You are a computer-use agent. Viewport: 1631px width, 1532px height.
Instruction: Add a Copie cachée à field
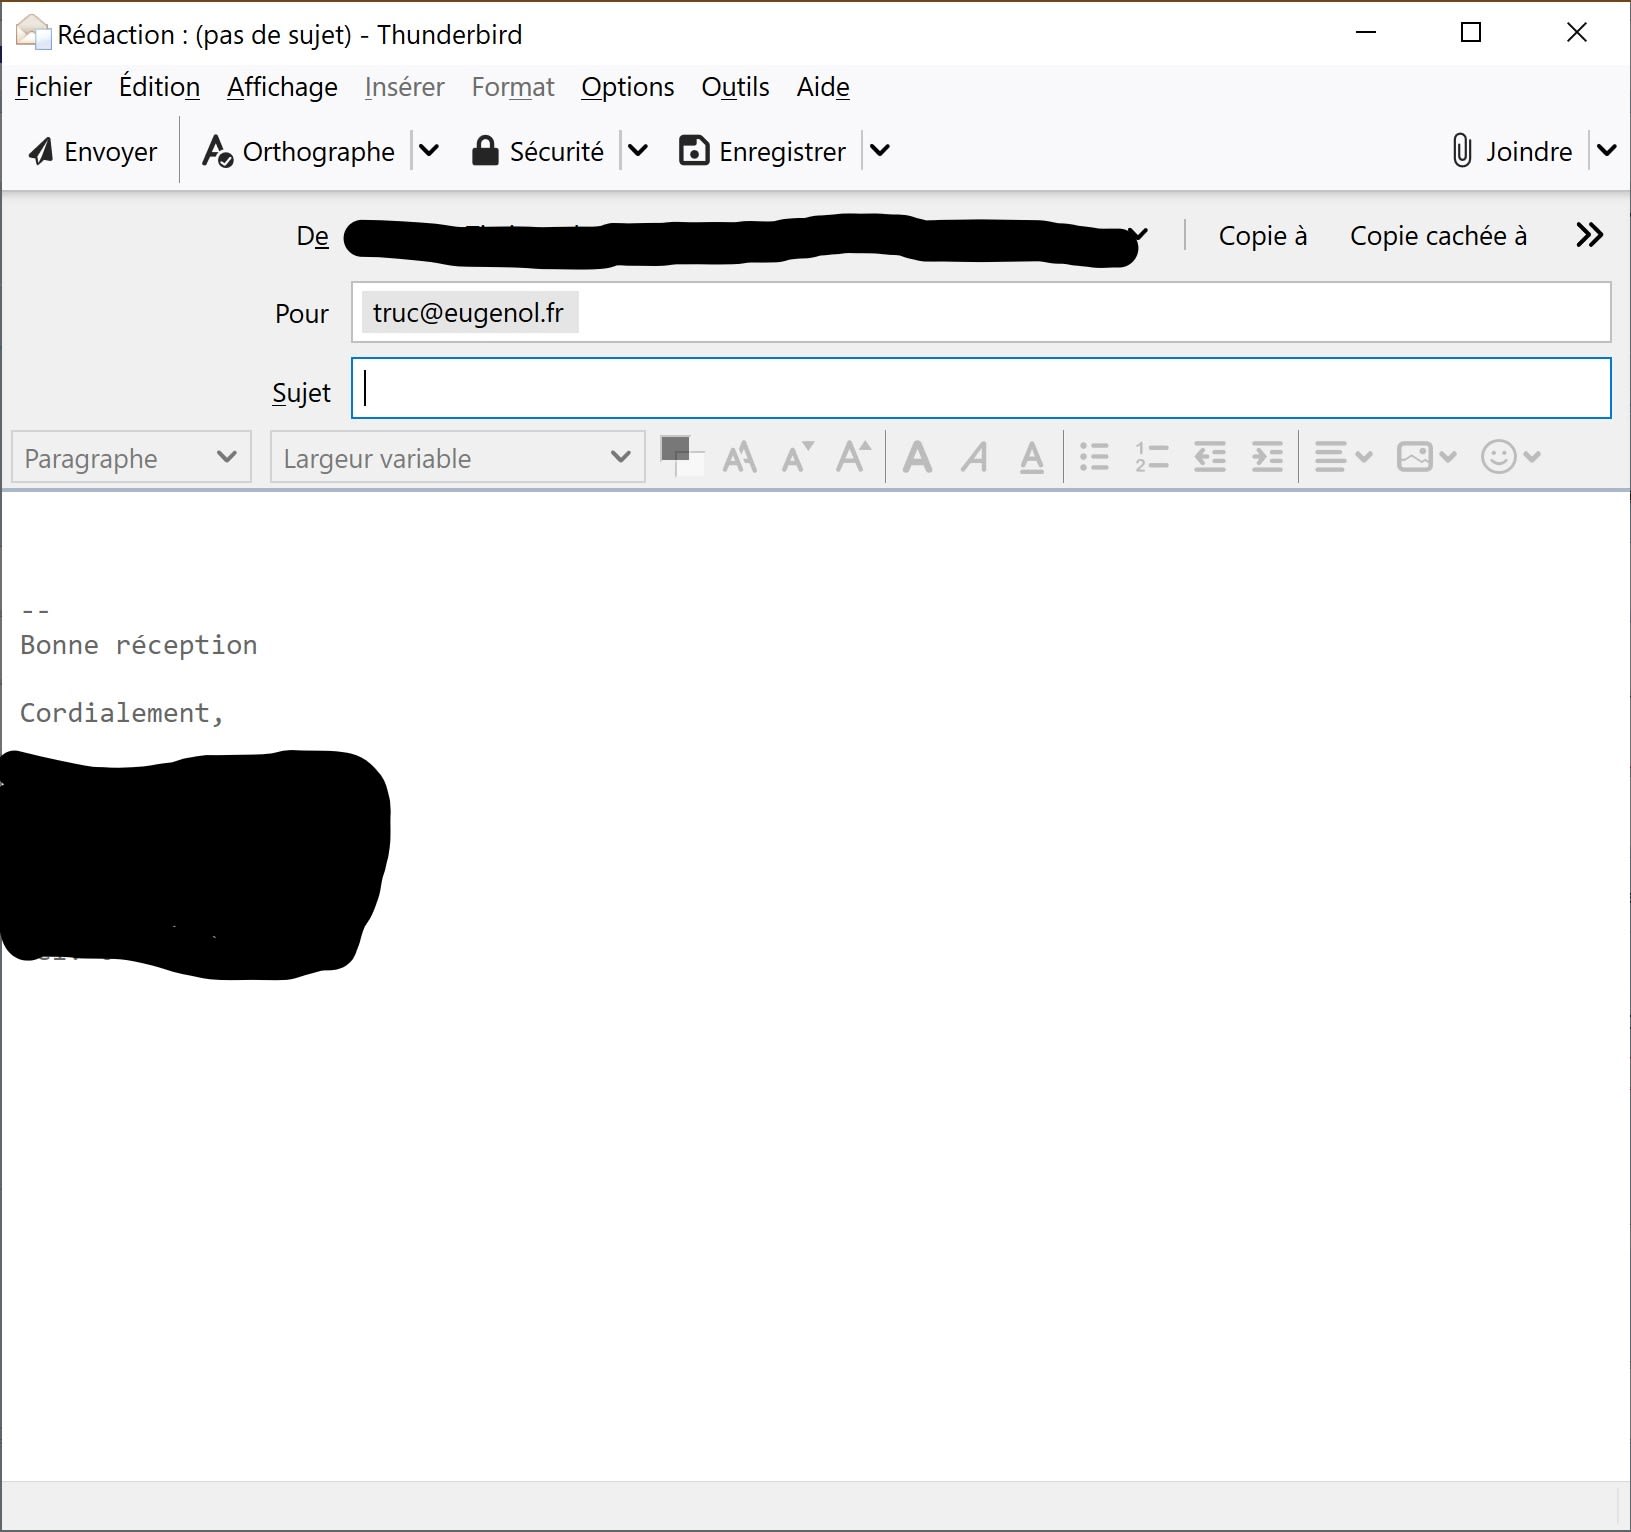[1437, 236]
